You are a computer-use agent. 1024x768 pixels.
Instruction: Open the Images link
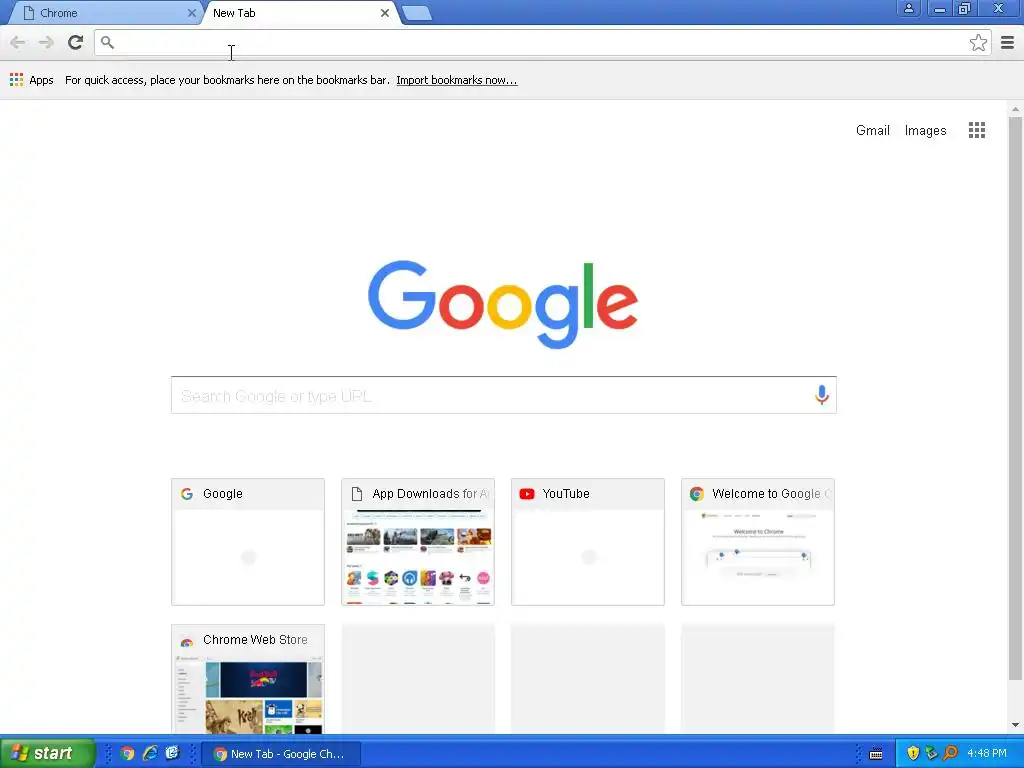tap(925, 130)
